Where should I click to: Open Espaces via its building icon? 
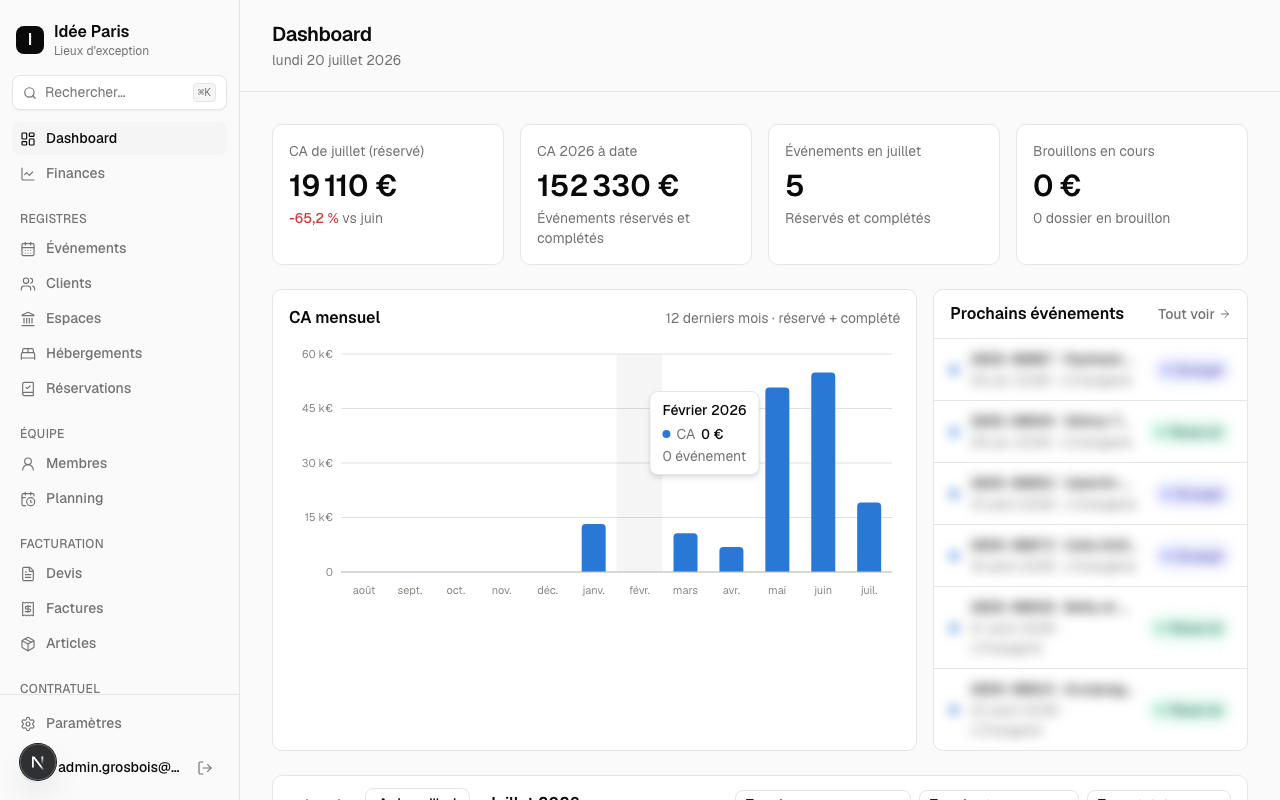pos(28,319)
